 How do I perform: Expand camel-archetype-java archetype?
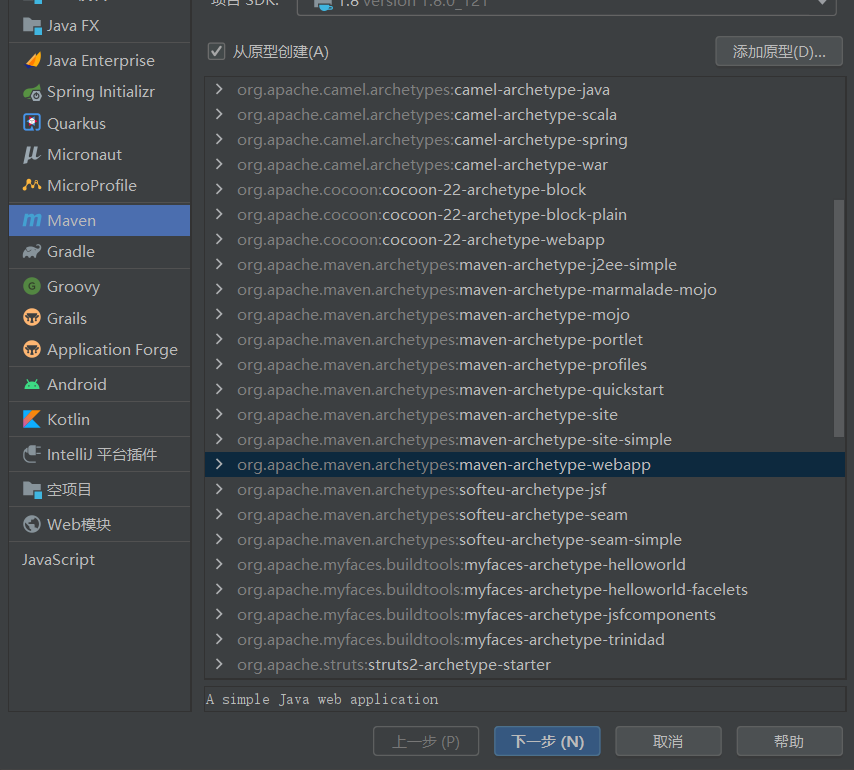click(x=219, y=89)
